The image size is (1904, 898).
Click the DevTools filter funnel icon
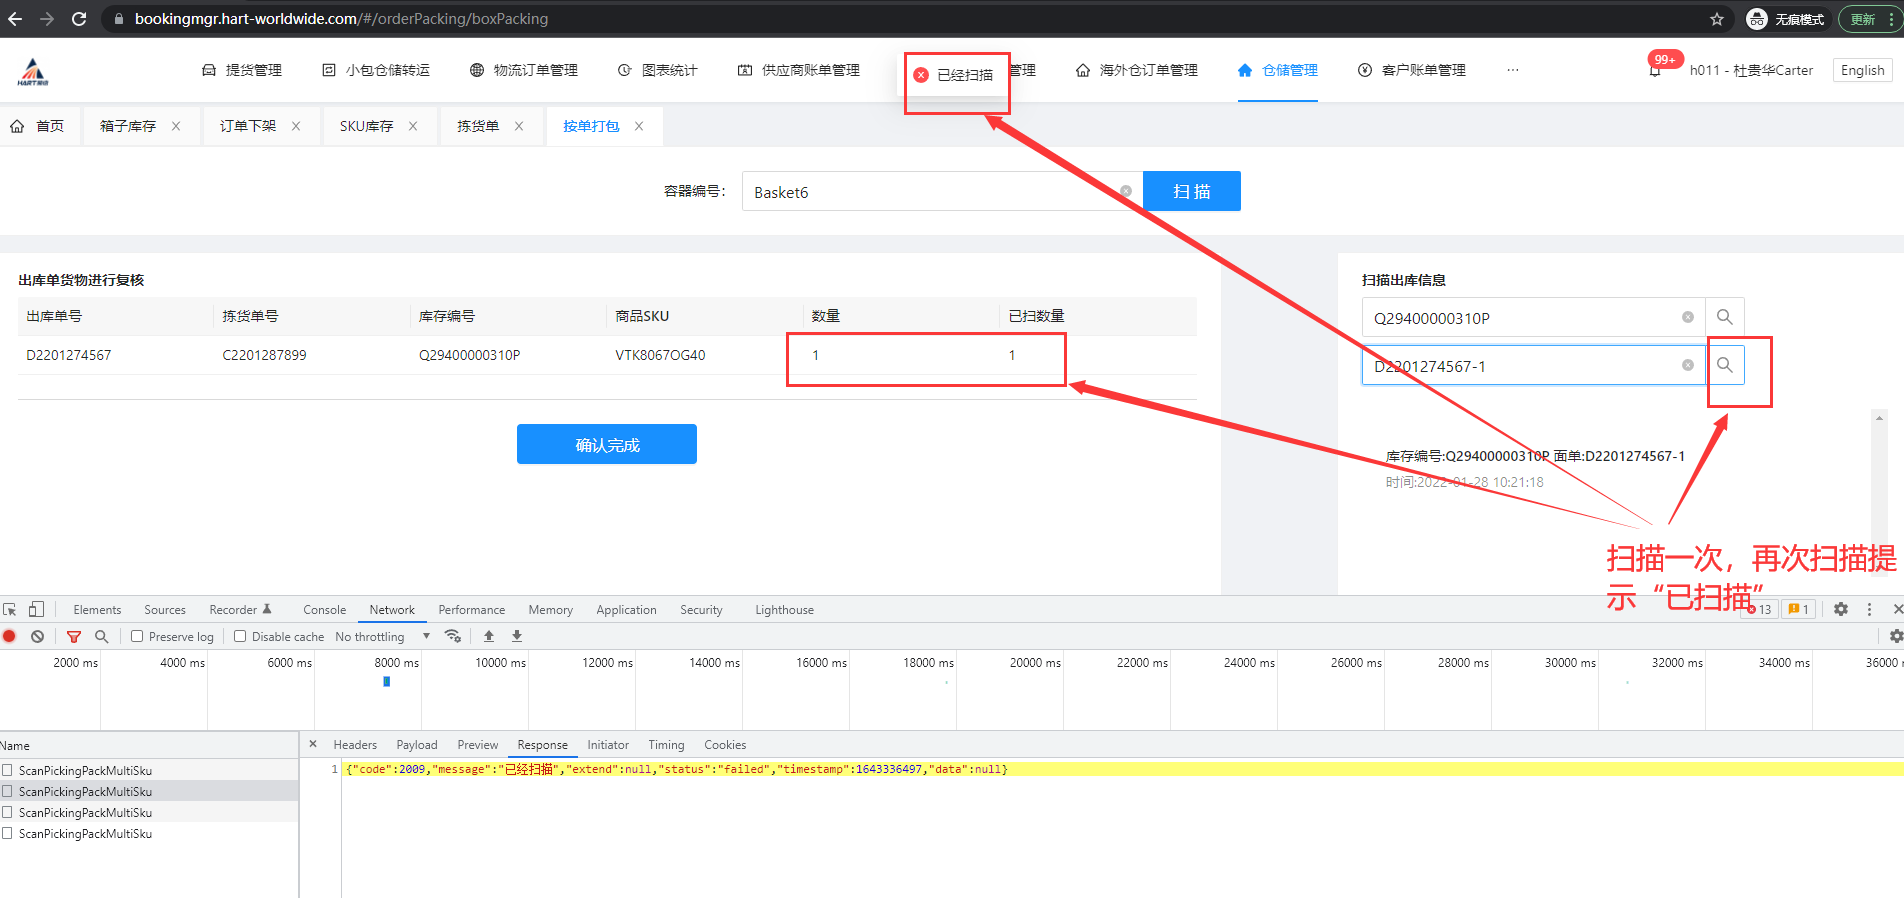pos(74,637)
